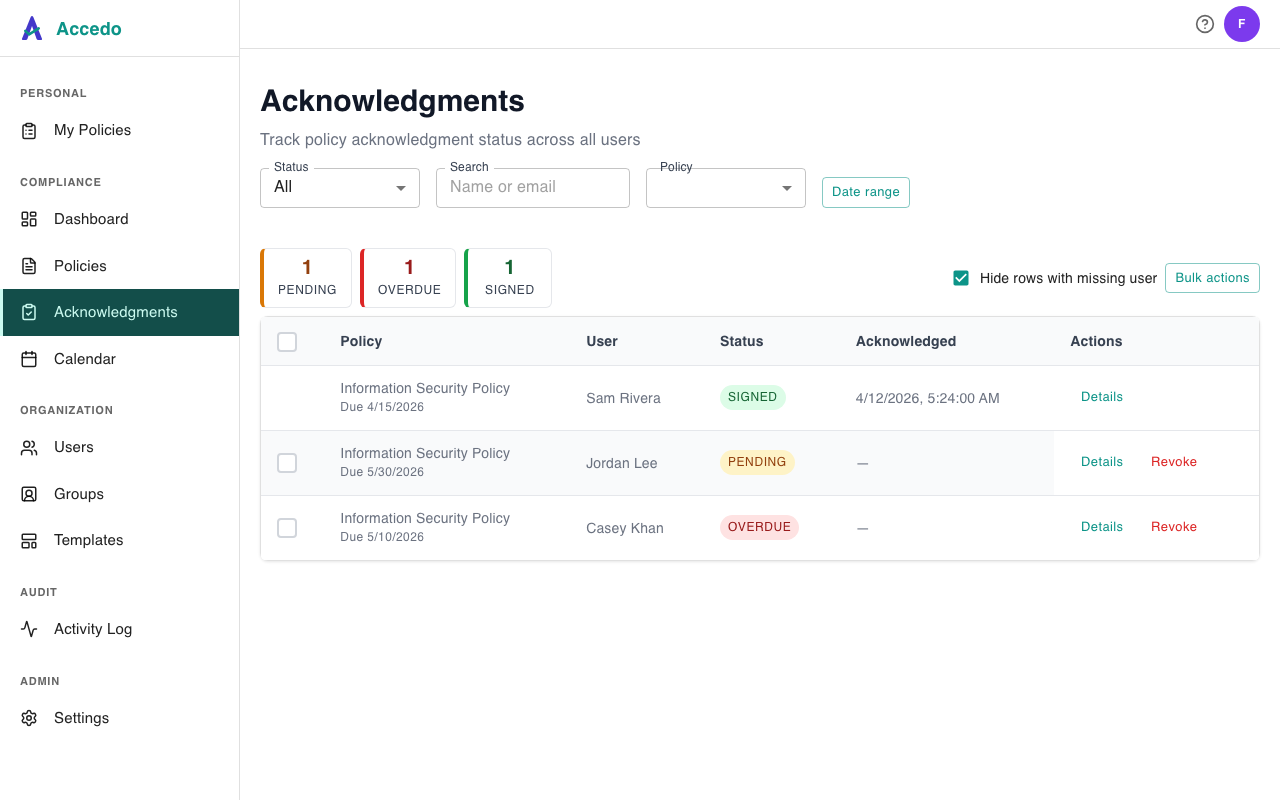Click the name Jordan Lee
This screenshot has height=800, width=1280.
tap(622, 463)
